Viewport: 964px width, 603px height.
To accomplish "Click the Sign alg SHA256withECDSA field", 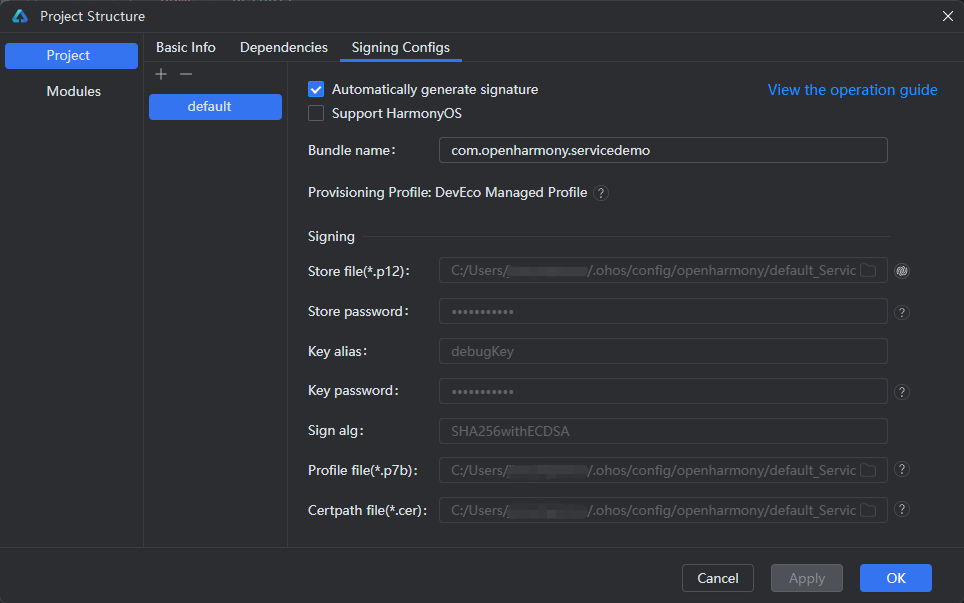I will [663, 431].
